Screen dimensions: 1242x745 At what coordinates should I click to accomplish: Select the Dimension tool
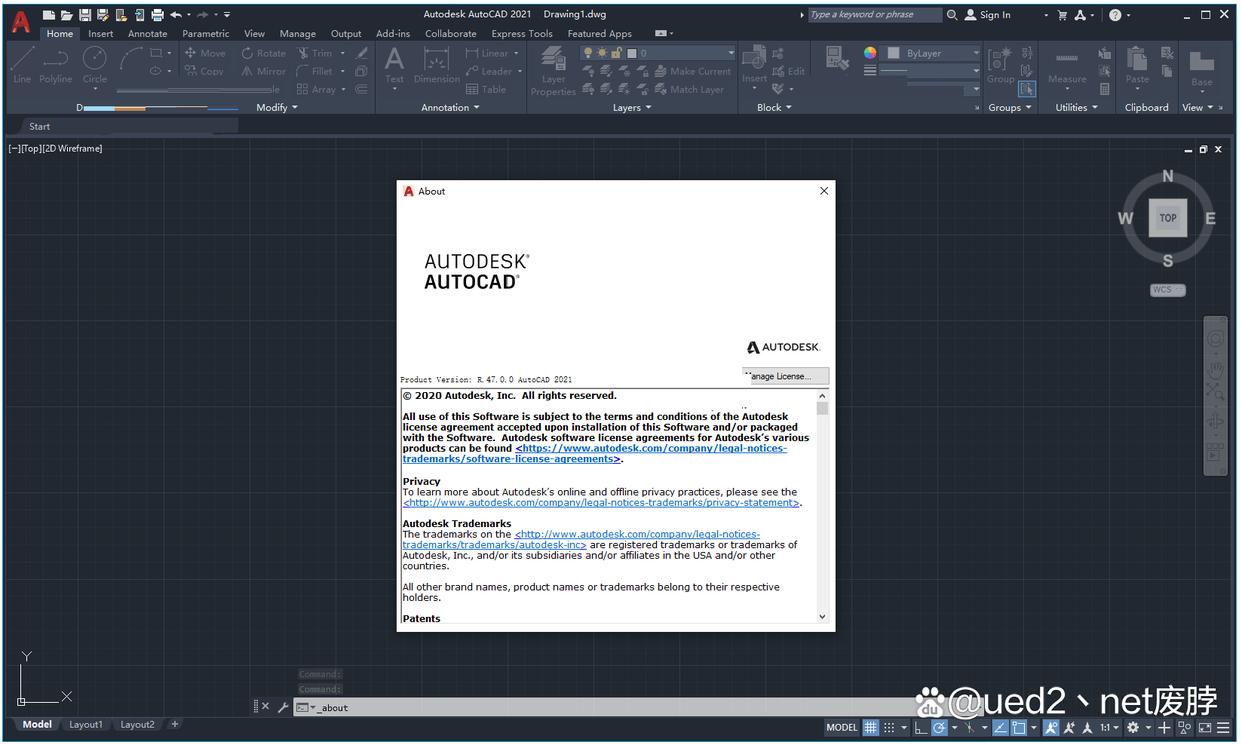[x=437, y=65]
